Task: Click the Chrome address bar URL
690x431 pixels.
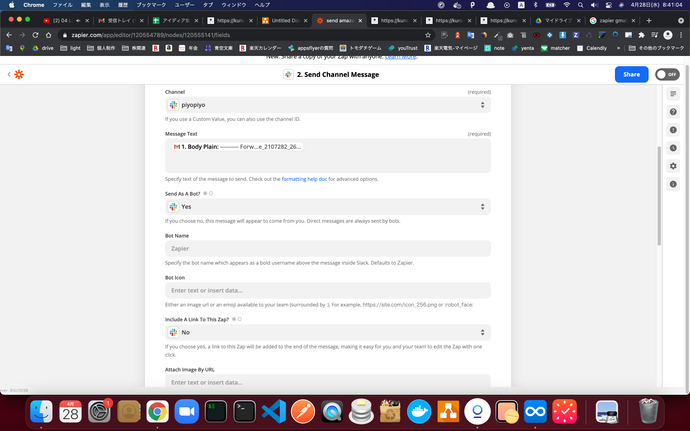Action: [150, 35]
